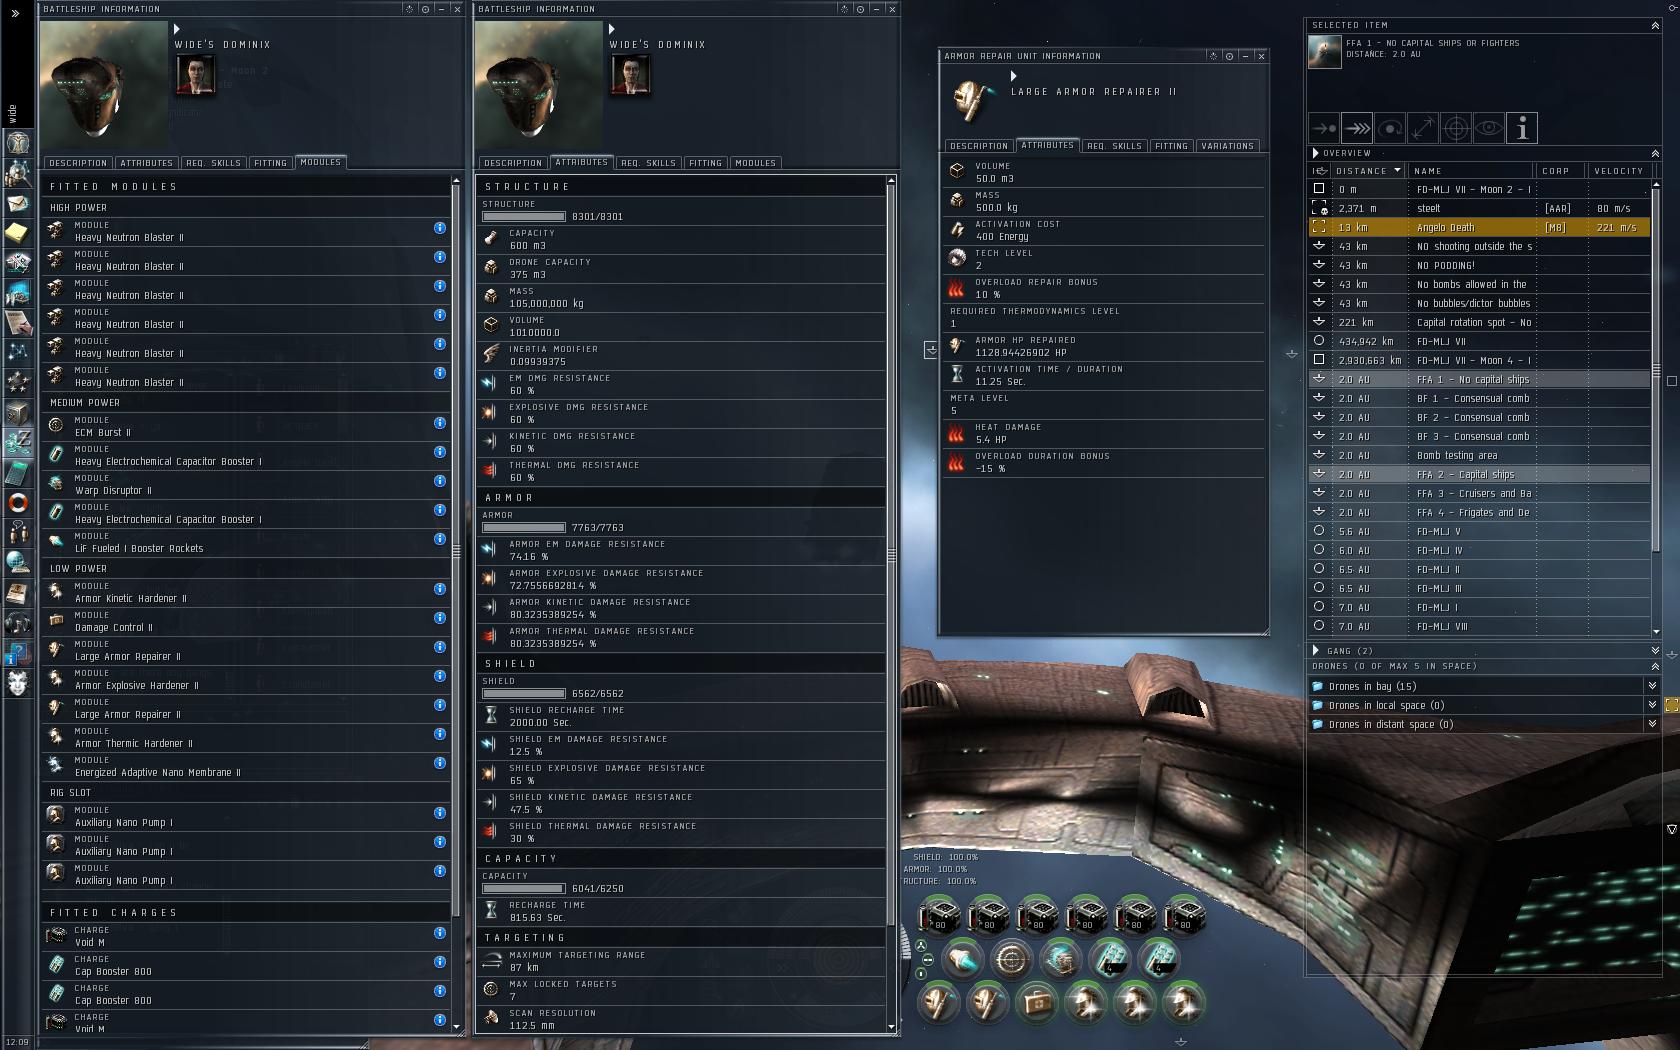Show info for Energized Adaptive Nano Membrane II

440,763
